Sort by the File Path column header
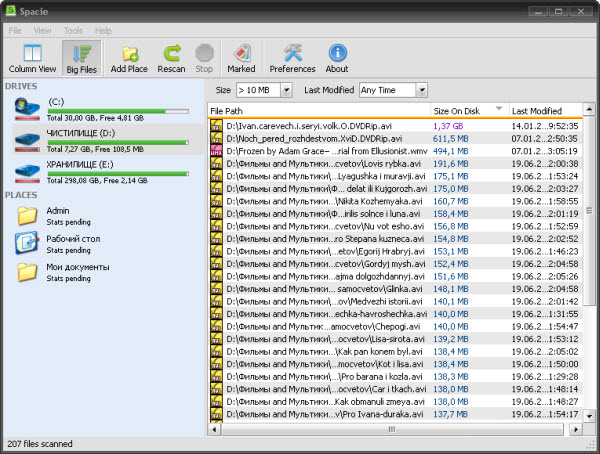Image resolution: width=600 pixels, height=454 pixels. point(317,110)
